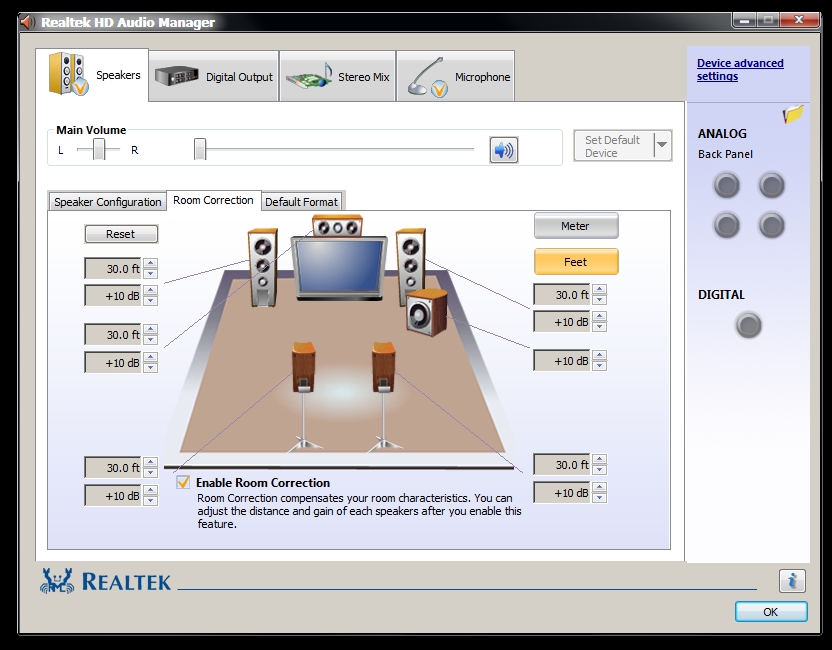Open the Set Default Device dropdown arrow
This screenshot has width=832, height=650.
(x=662, y=145)
